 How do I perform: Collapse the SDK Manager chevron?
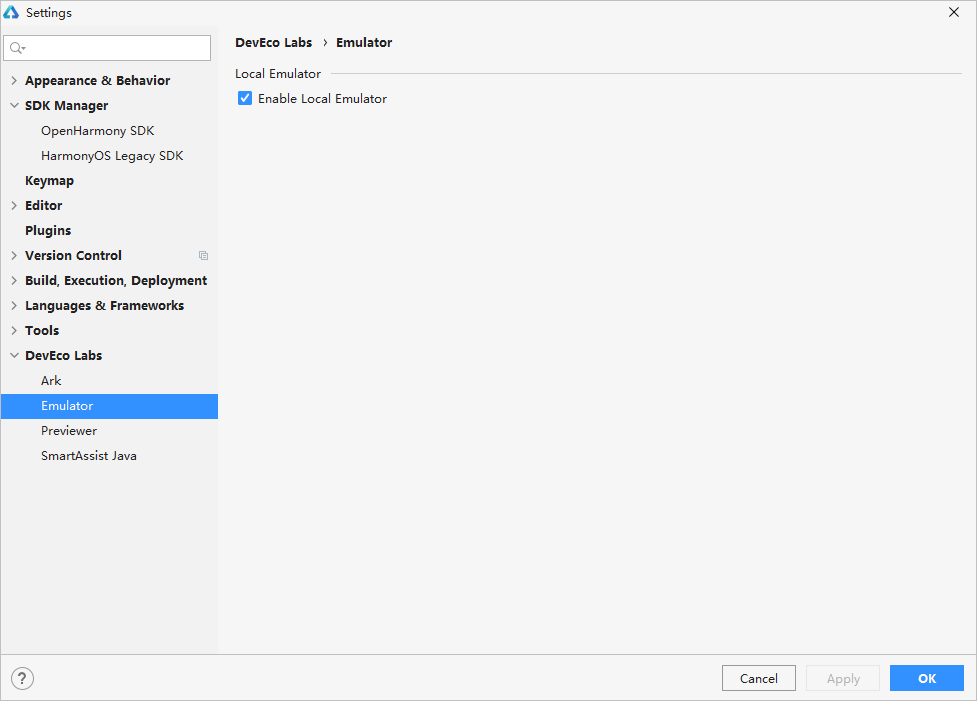coord(14,105)
